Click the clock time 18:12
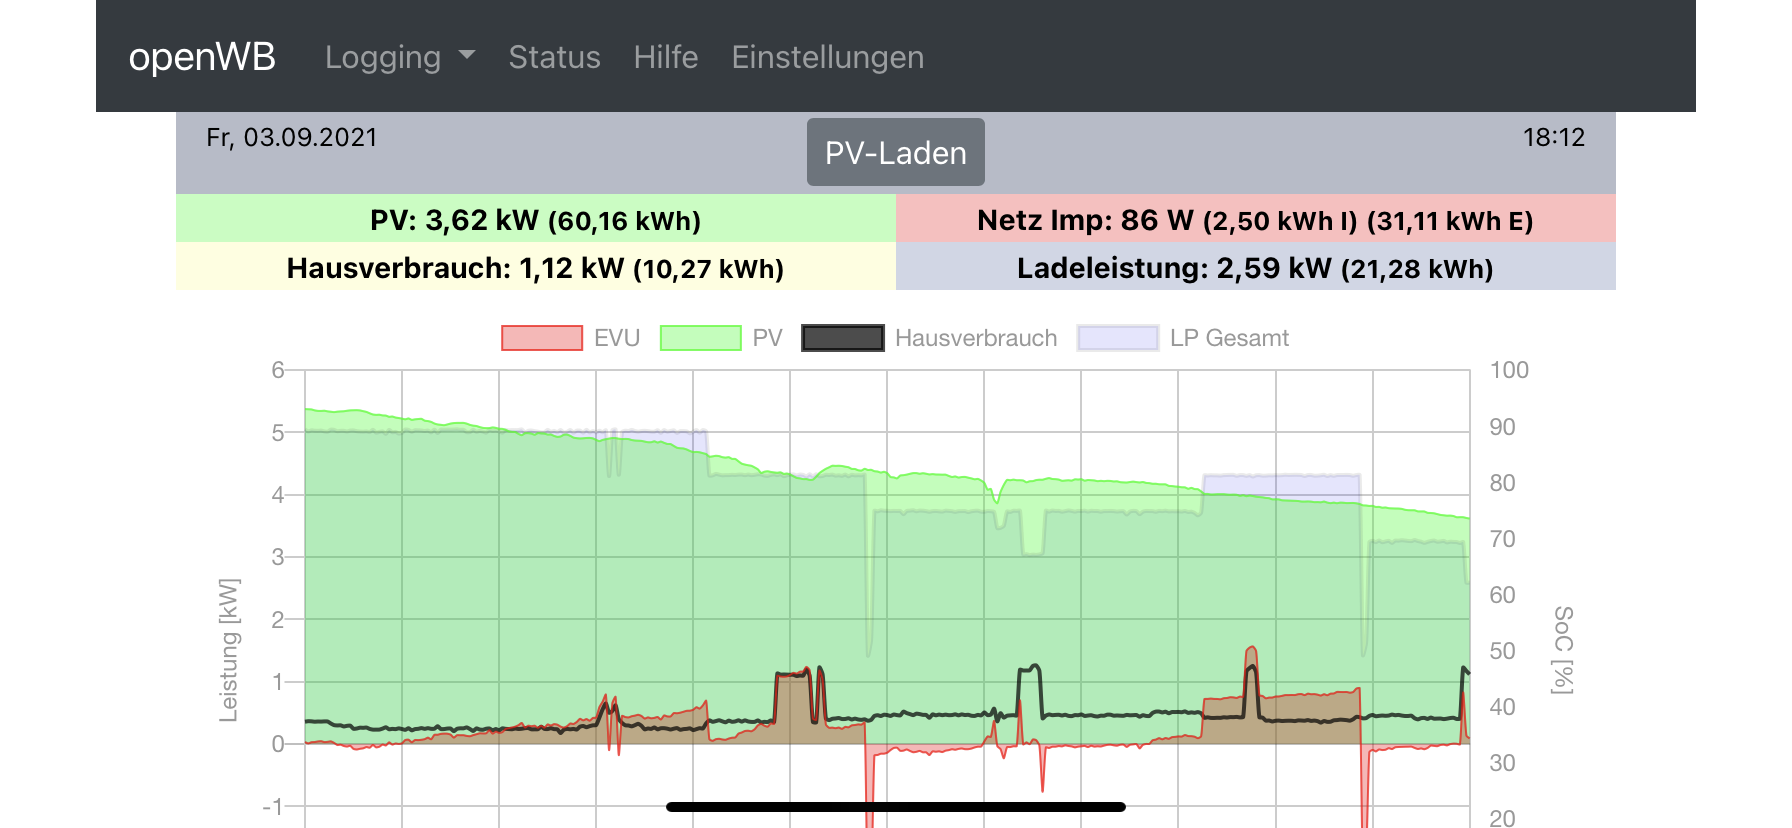Image resolution: width=1792 pixels, height=828 pixels. [1554, 137]
